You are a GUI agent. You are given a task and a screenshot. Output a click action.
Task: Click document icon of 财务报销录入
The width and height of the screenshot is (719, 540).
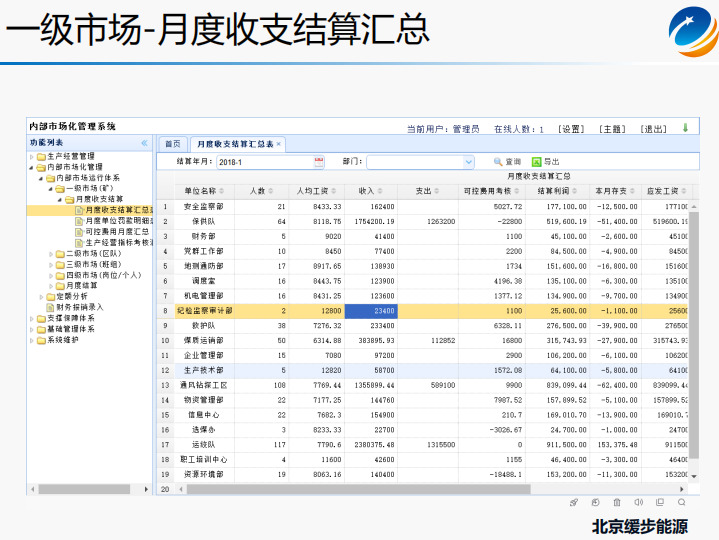[50, 307]
